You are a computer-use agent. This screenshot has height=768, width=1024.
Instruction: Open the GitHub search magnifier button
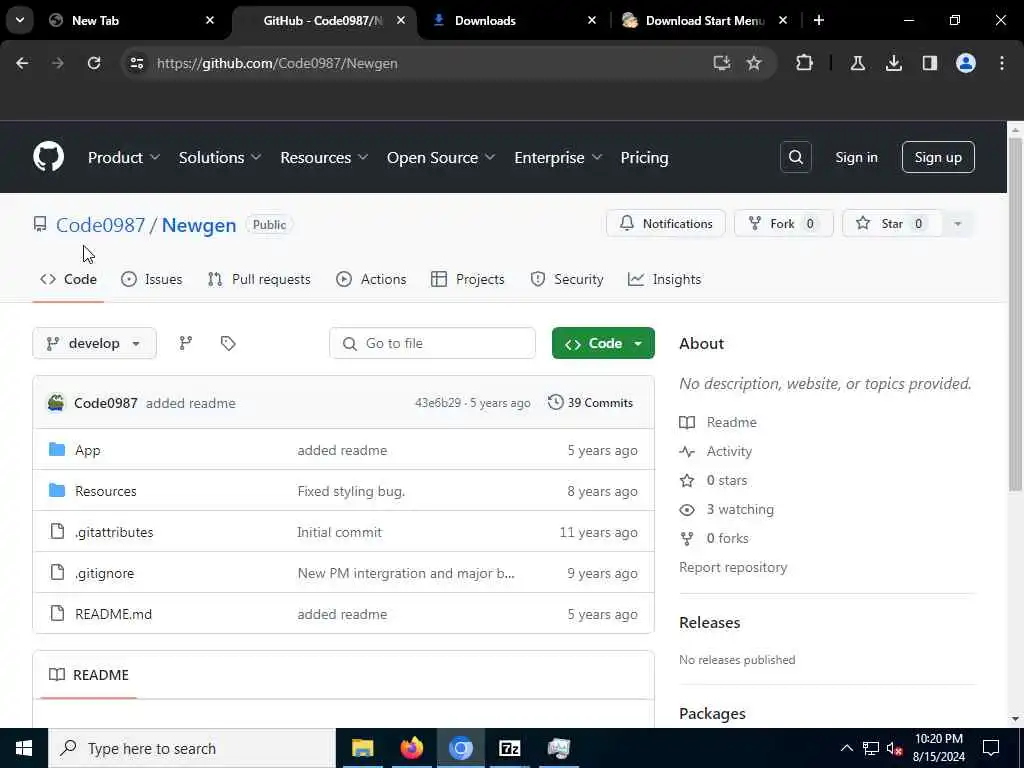(795, 157)
